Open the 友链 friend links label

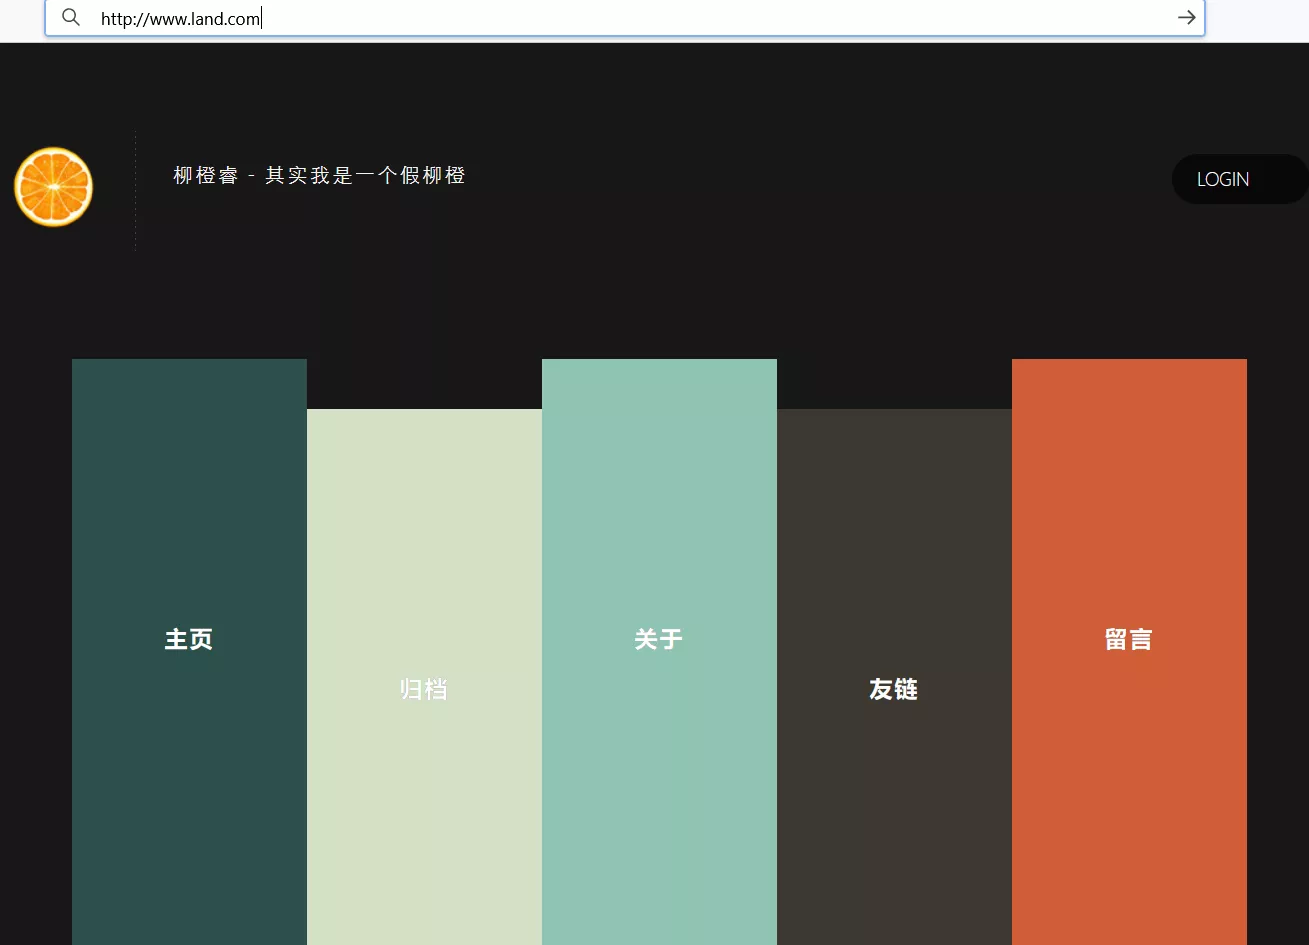[893, 689]
